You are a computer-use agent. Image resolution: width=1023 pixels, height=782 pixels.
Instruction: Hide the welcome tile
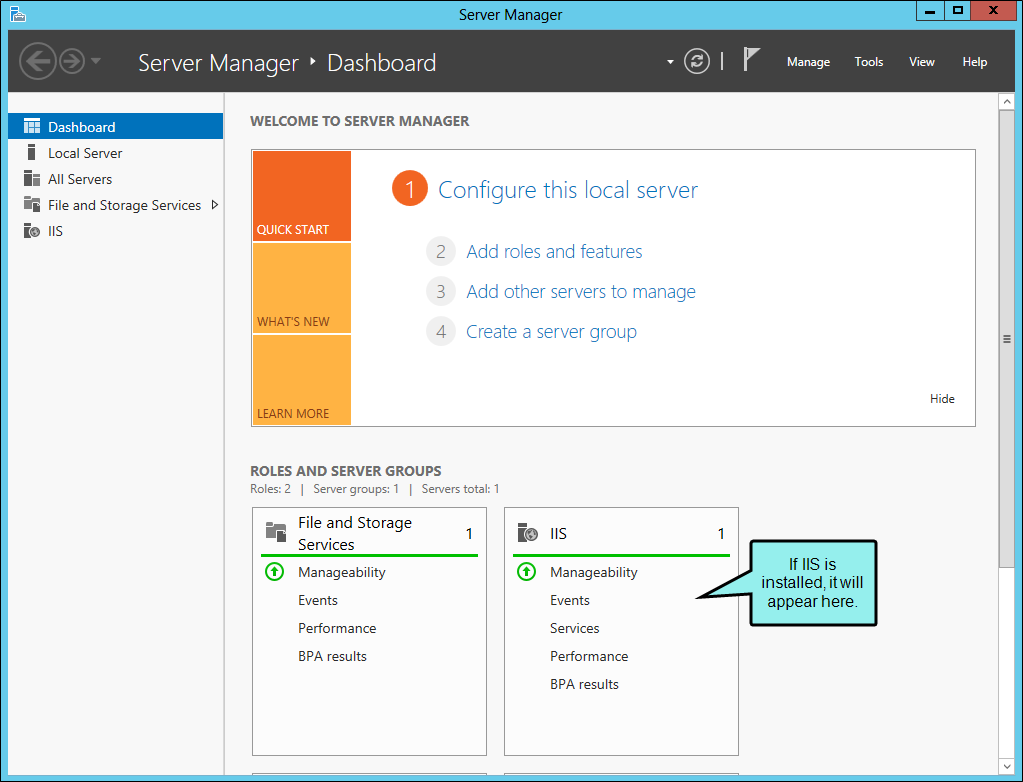[x=942, y=399]
